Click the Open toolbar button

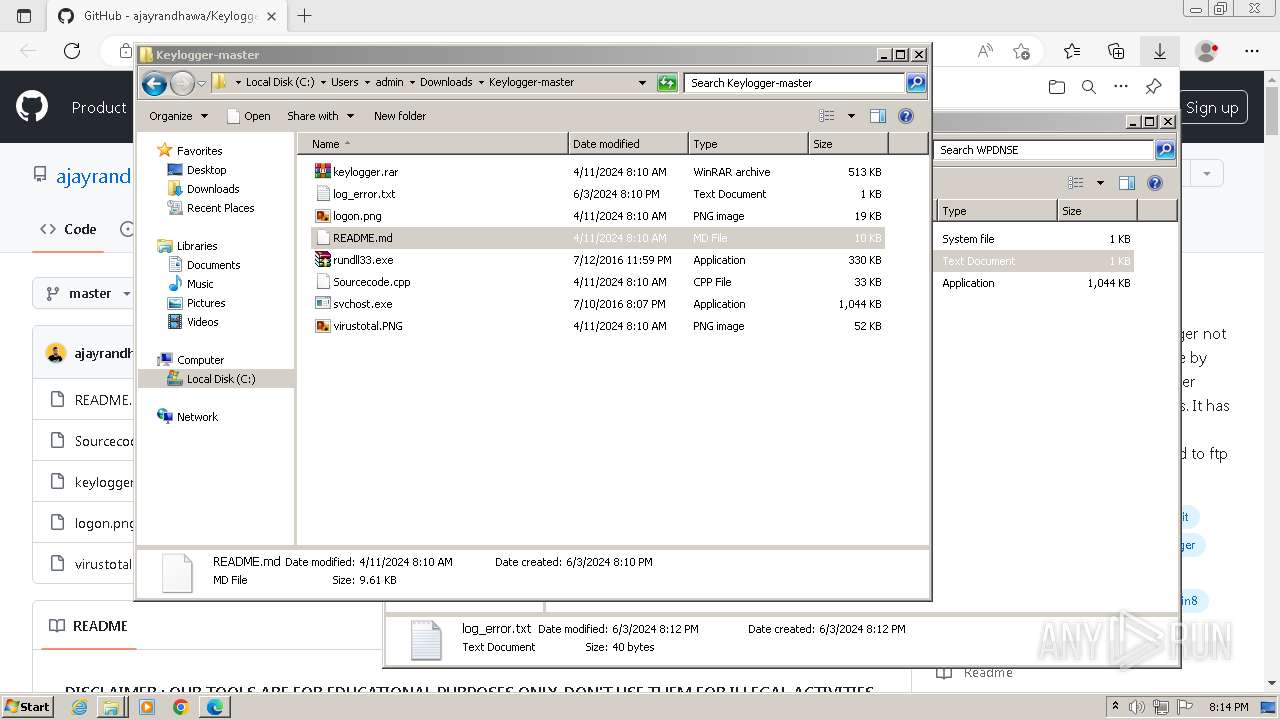point(249,116)
